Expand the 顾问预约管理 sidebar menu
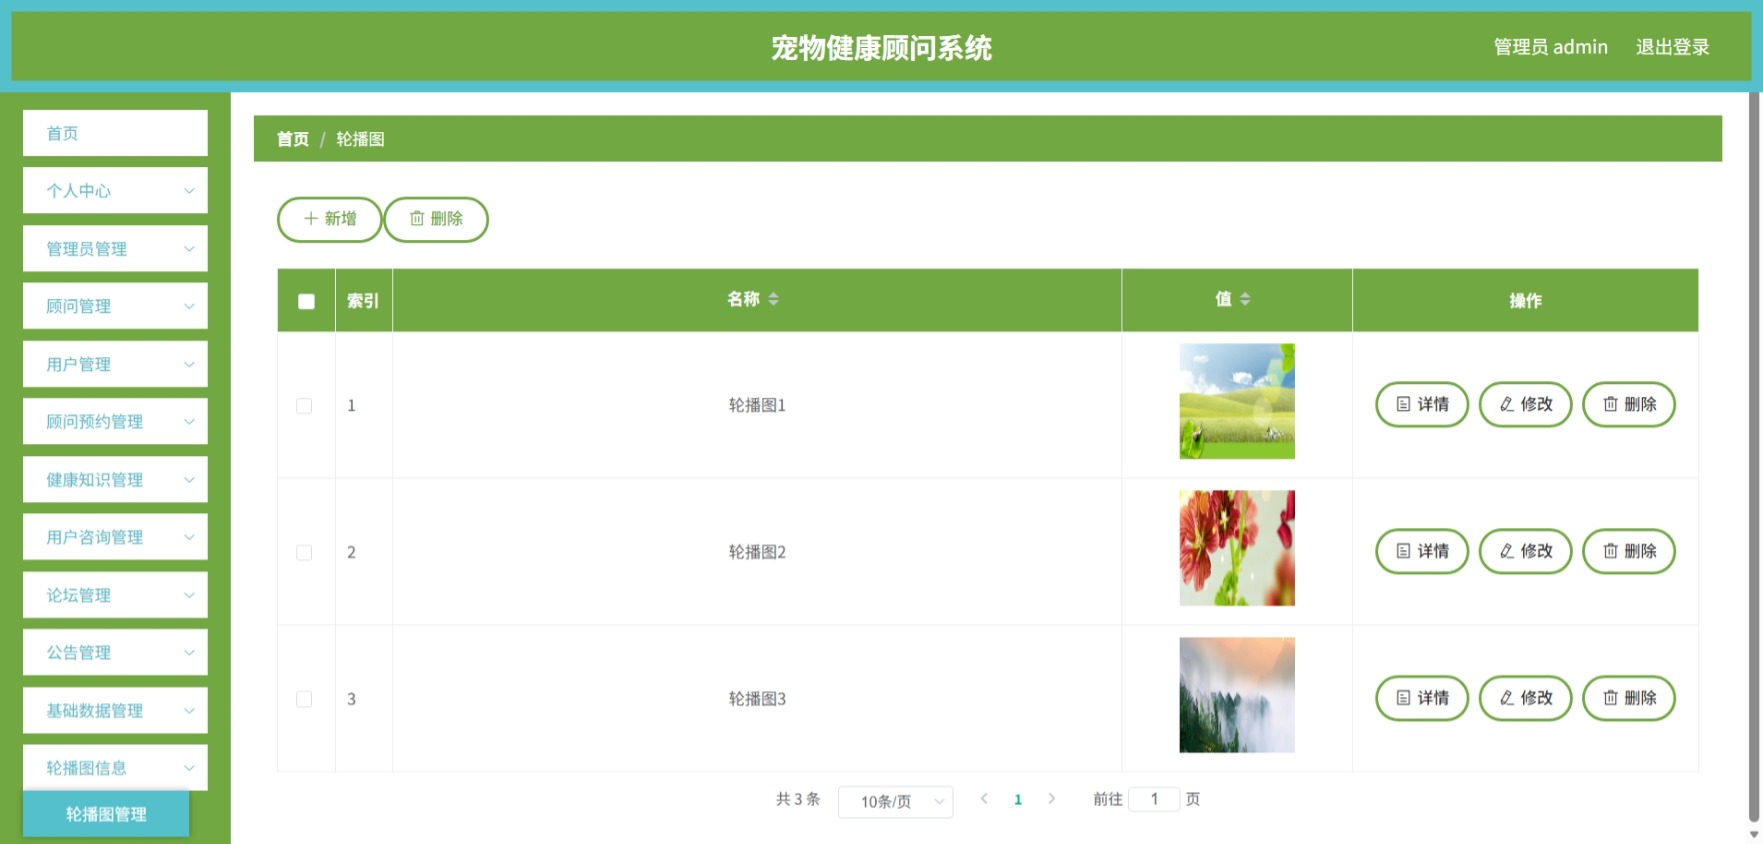The width and height of the screenshot is (1763, 844). [115, 422]
